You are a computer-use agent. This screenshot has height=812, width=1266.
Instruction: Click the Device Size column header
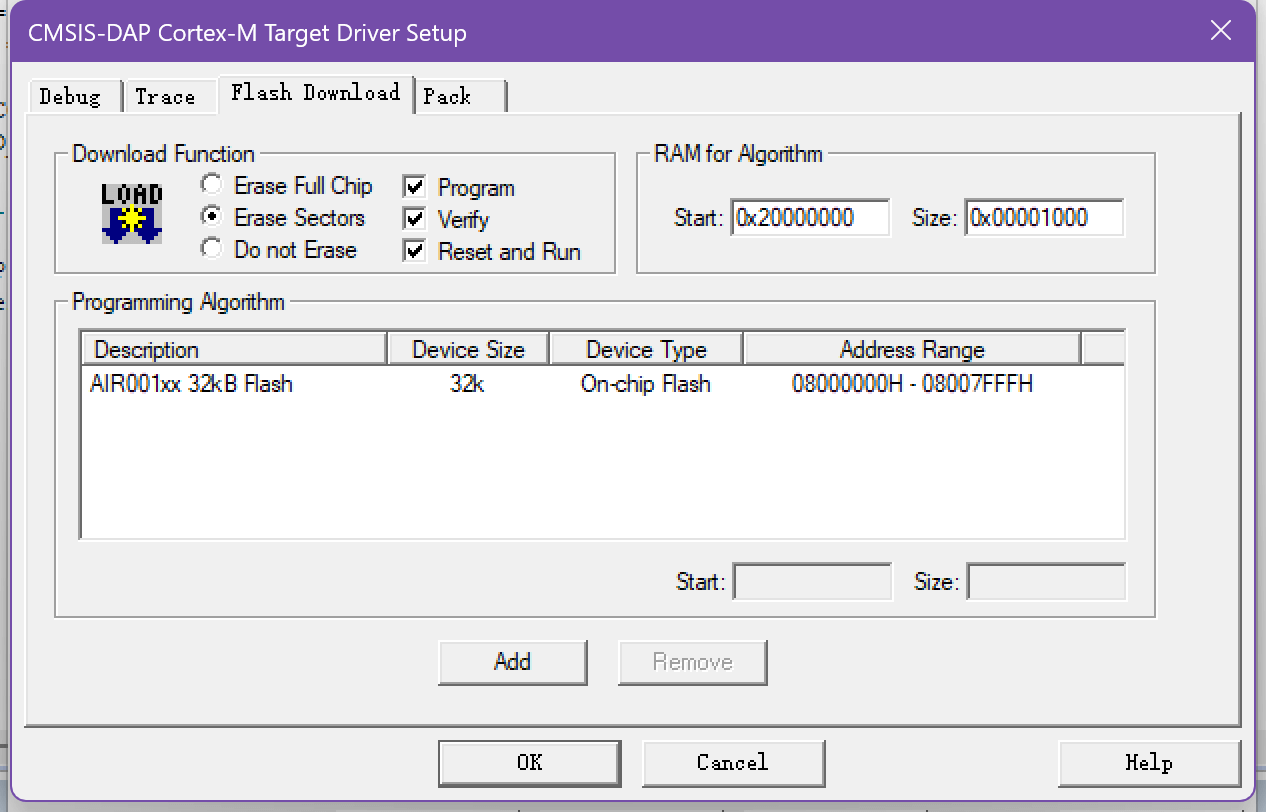pyautogui.click(x=468, y=349)
